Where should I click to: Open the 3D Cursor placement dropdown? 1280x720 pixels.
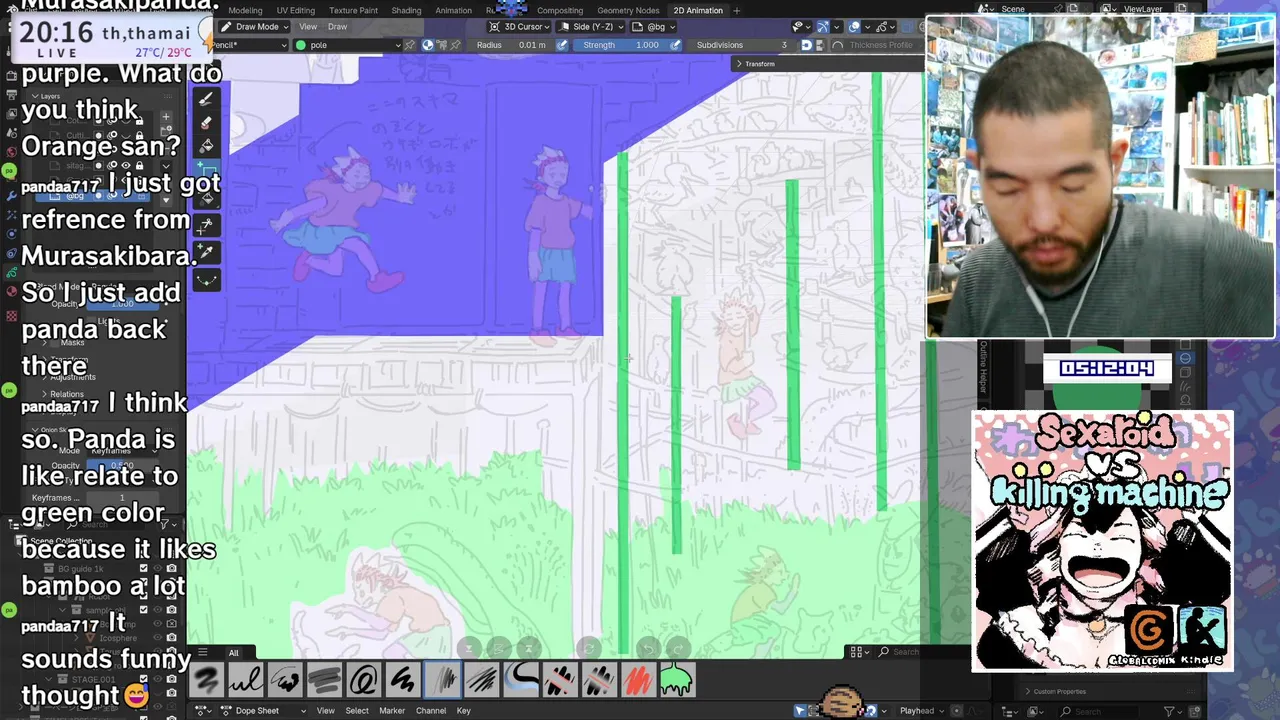pos(521,27)
